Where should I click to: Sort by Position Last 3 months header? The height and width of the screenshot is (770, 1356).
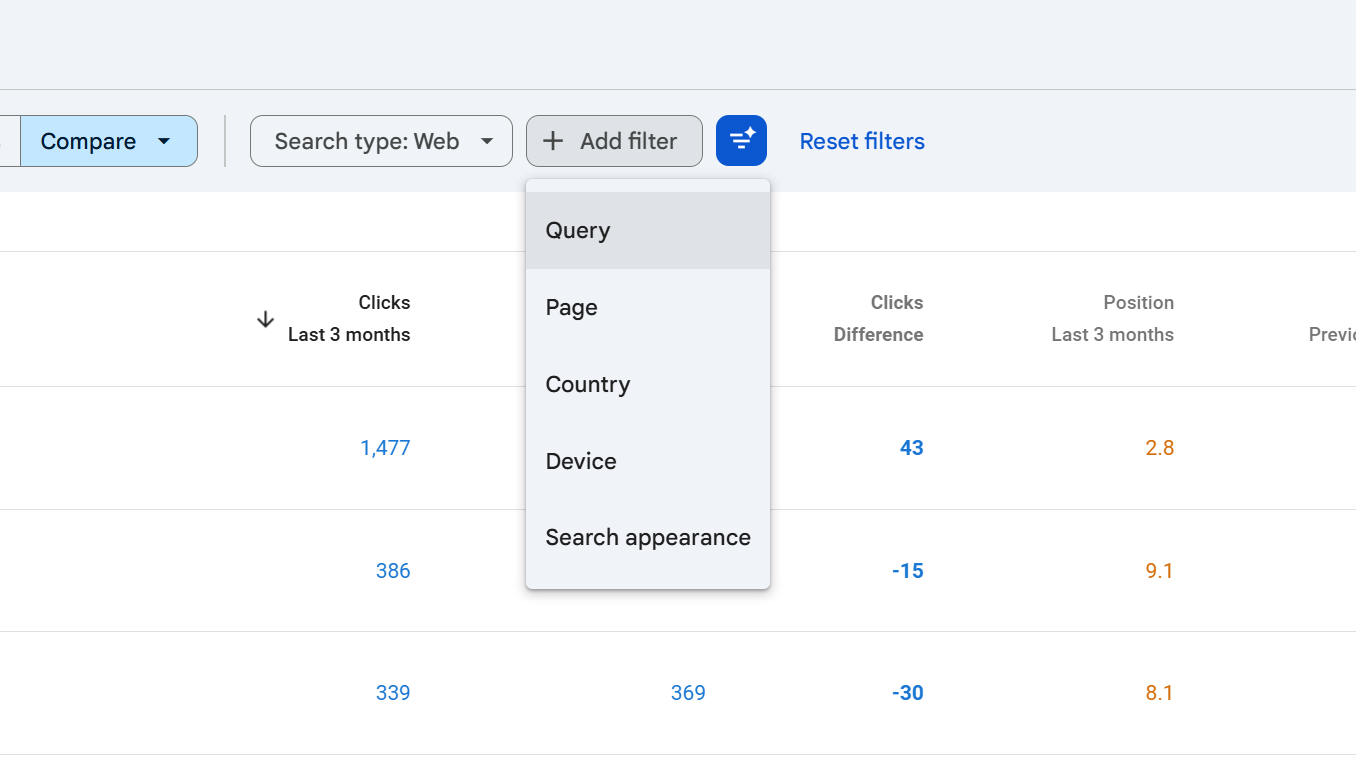[1112, 318]
